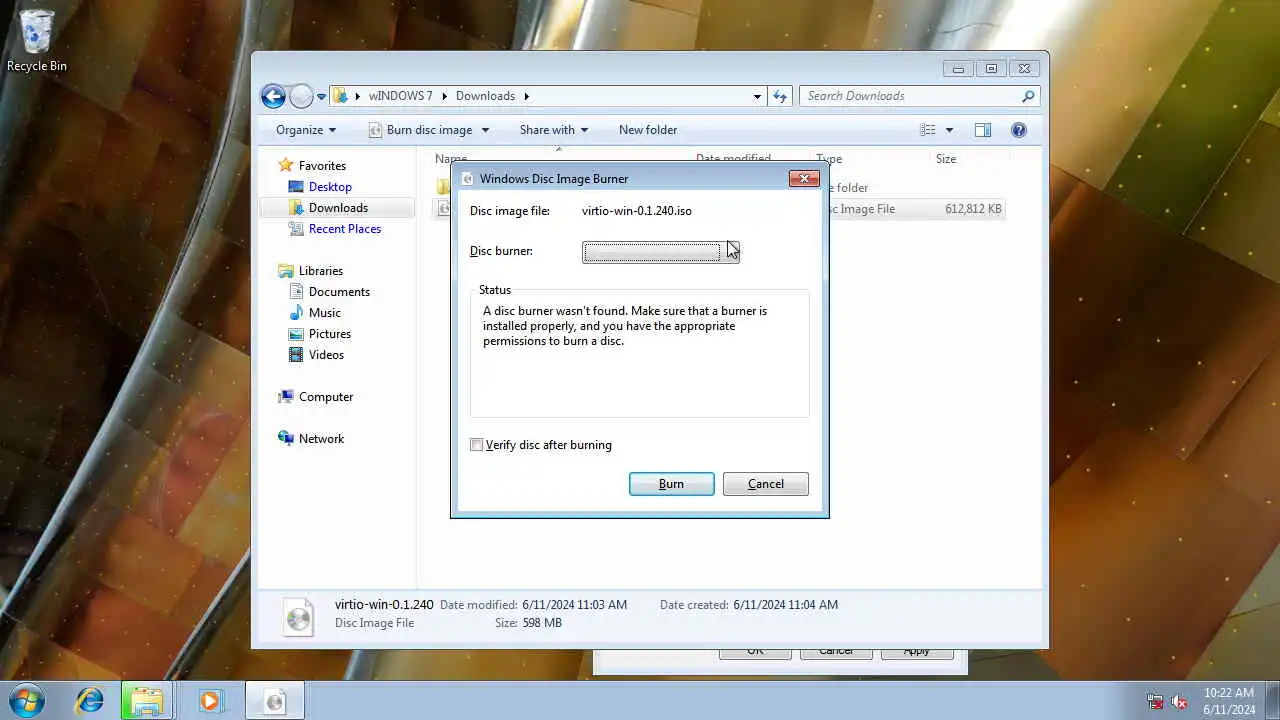Image resolution: width=1280 pixels, height=720 pixels.
Task: Open recent locations dropdown arrow
Action: tap(321, 97)
